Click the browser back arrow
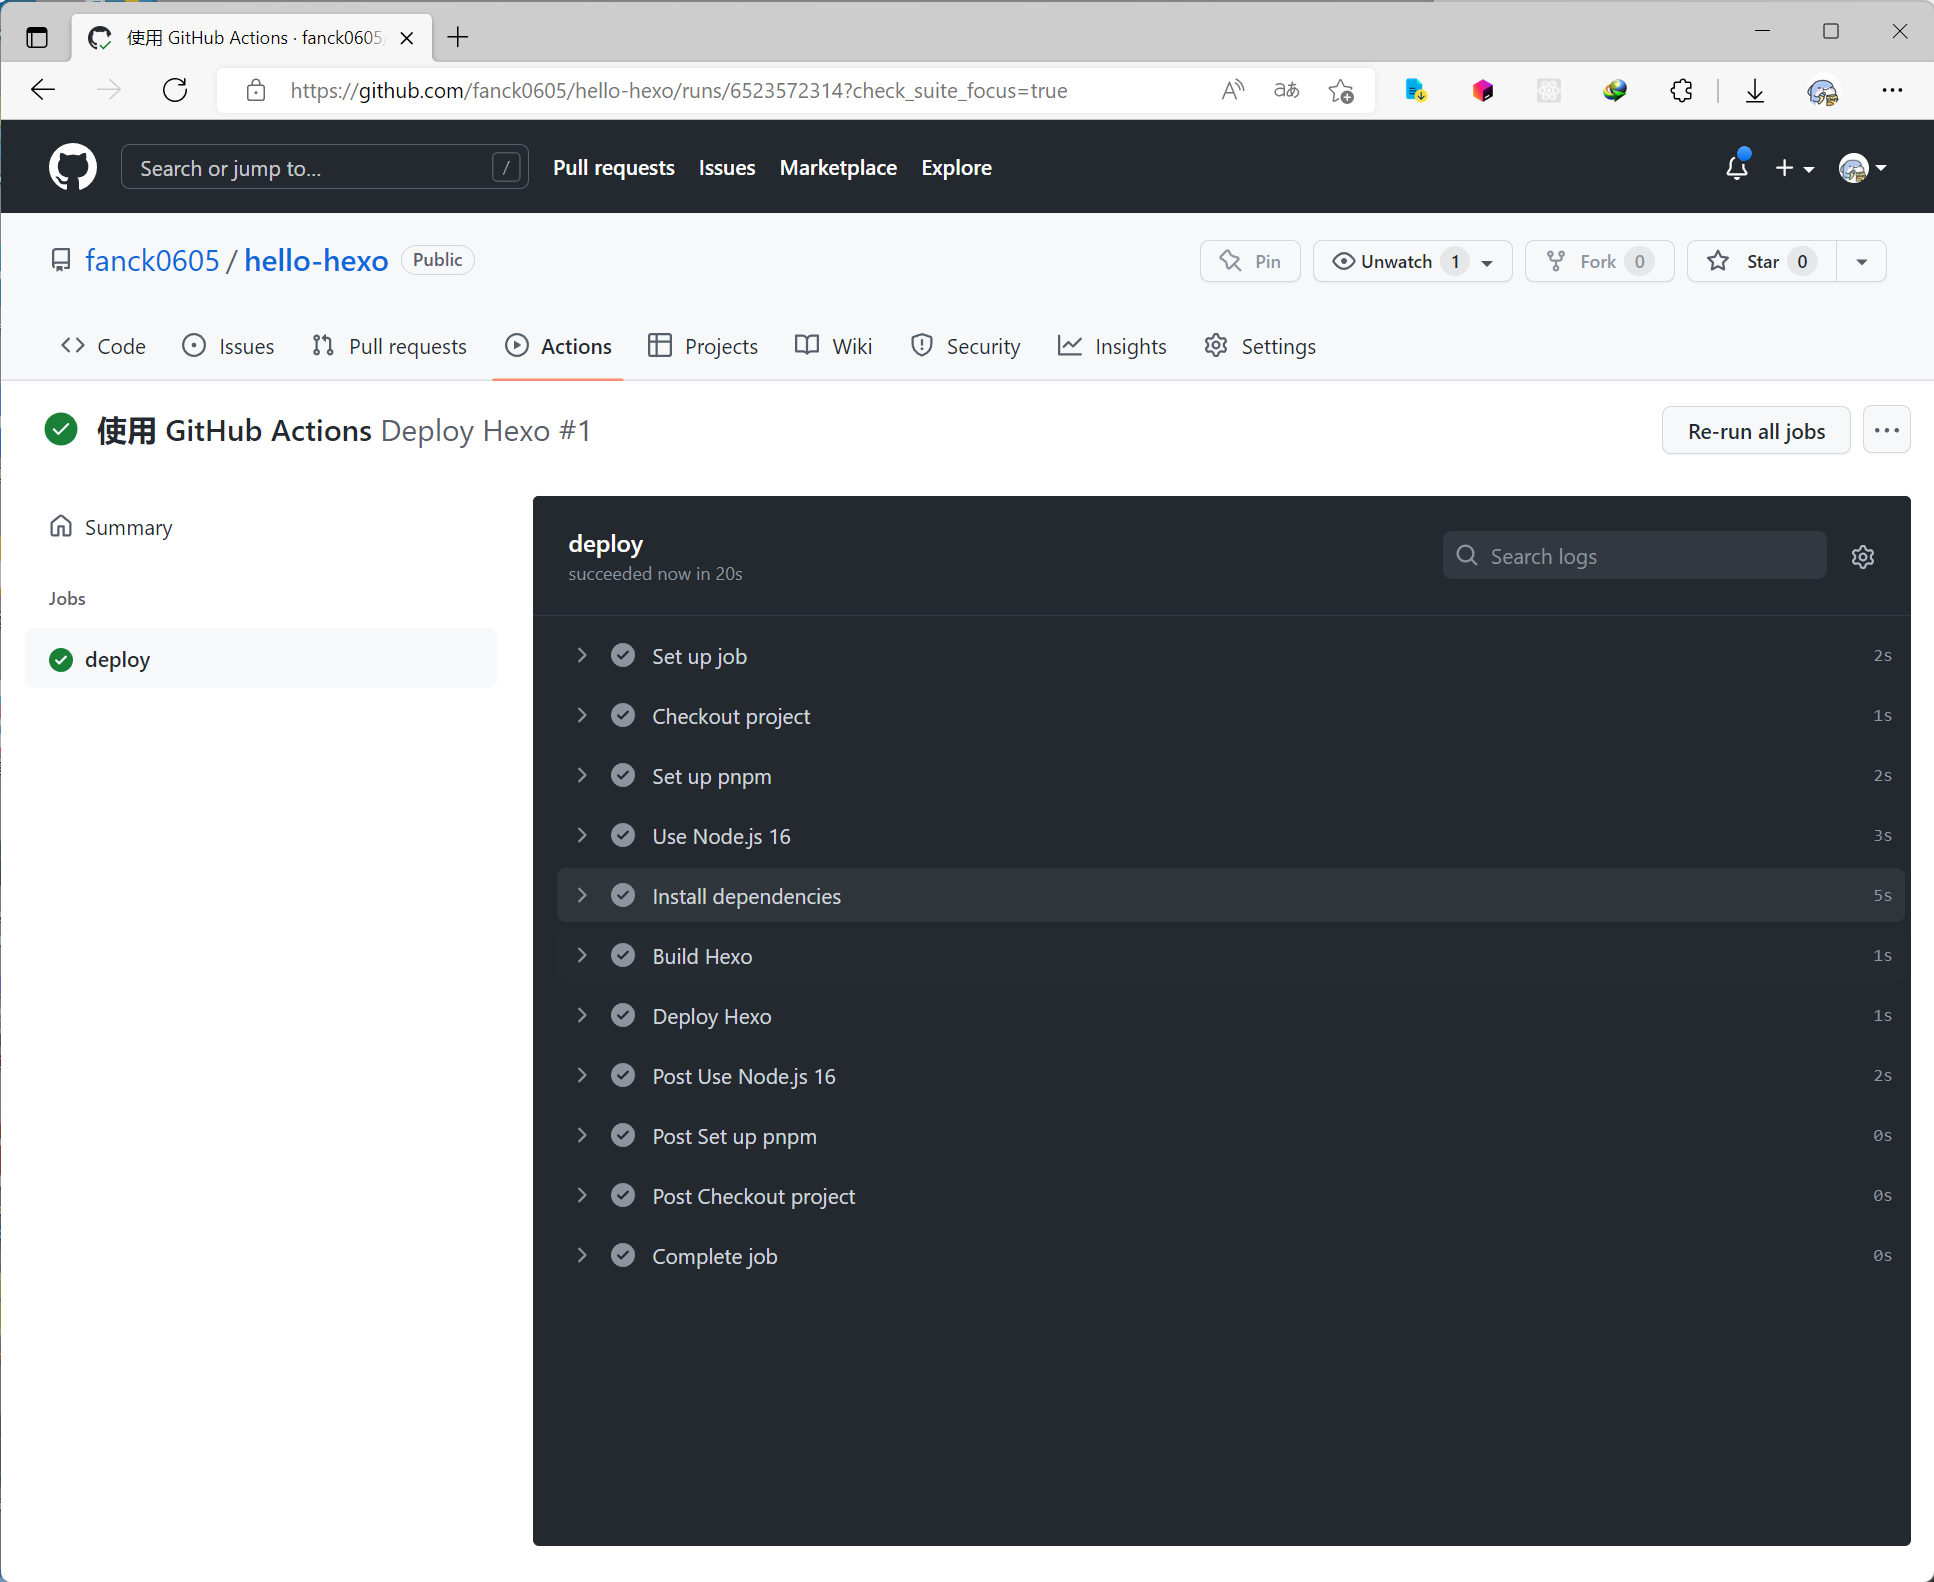The width and height of the screenshot is (1934, 1582). point(43,90)
